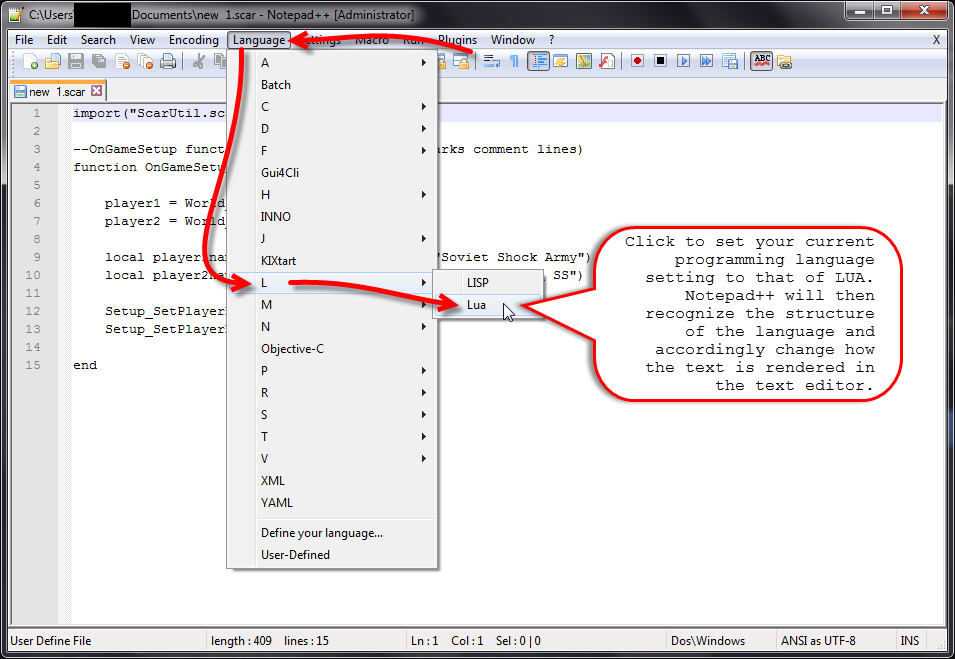Click the Save All toolbar icon
The height and width of the screenshot is (659, 955).
(x=99, y=62)
